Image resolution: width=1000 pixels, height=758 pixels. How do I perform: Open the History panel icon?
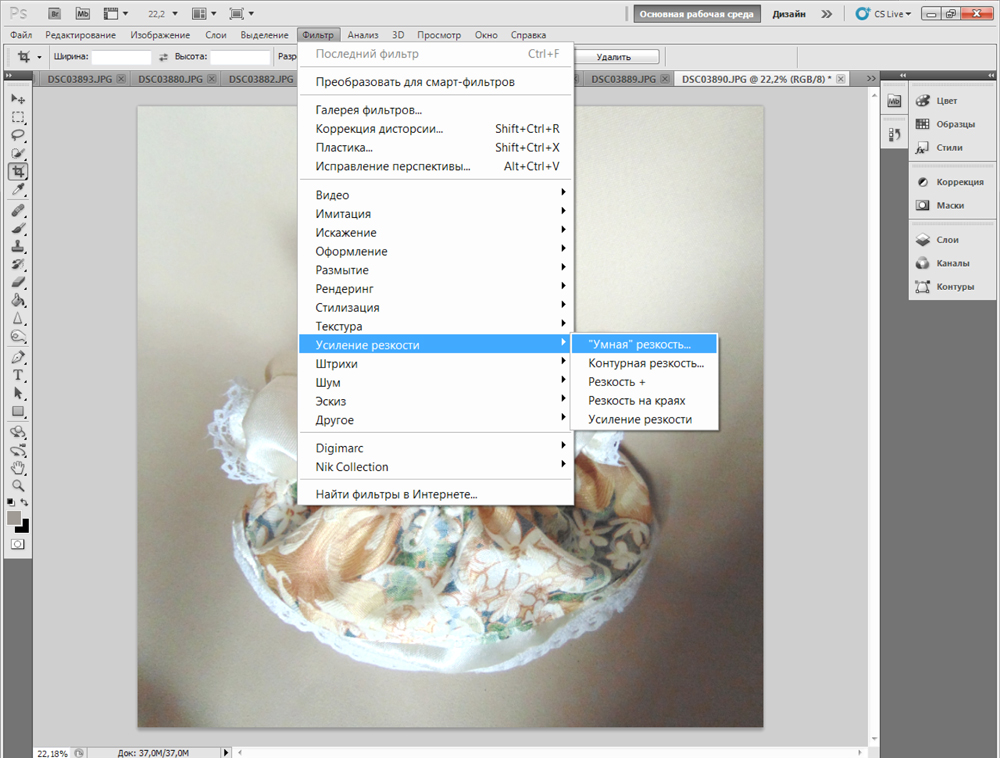click(894, 135)
